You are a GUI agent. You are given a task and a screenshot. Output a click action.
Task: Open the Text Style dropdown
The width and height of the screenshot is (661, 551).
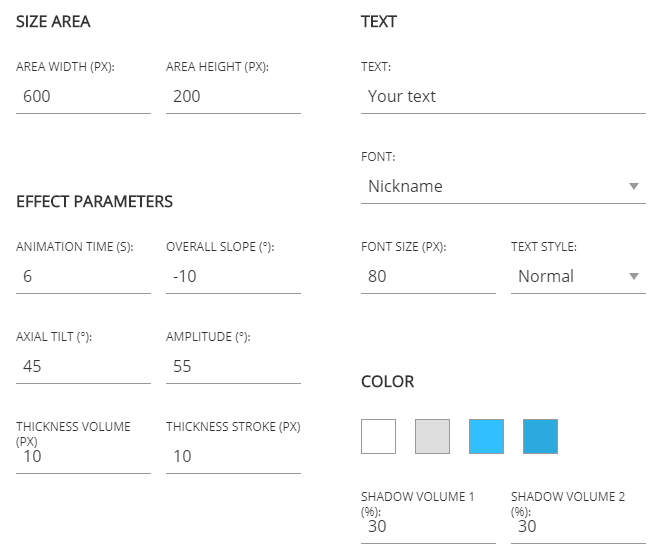coord(568,277)
